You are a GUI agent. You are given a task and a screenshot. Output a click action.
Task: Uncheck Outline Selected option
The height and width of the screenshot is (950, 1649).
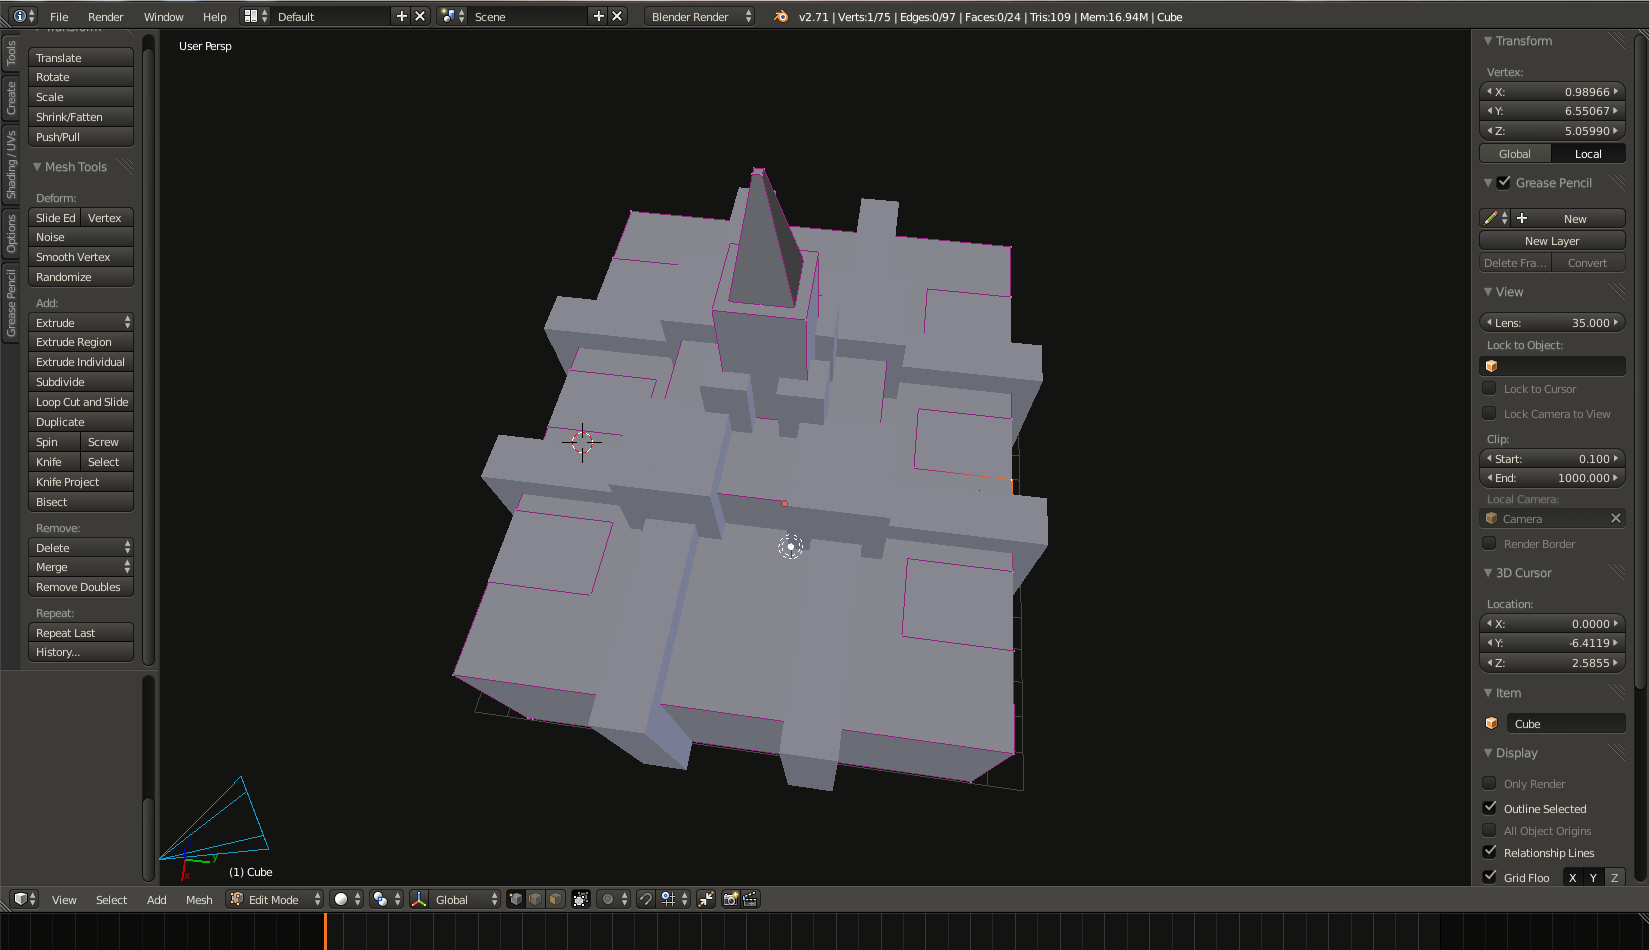point(1489,808)
